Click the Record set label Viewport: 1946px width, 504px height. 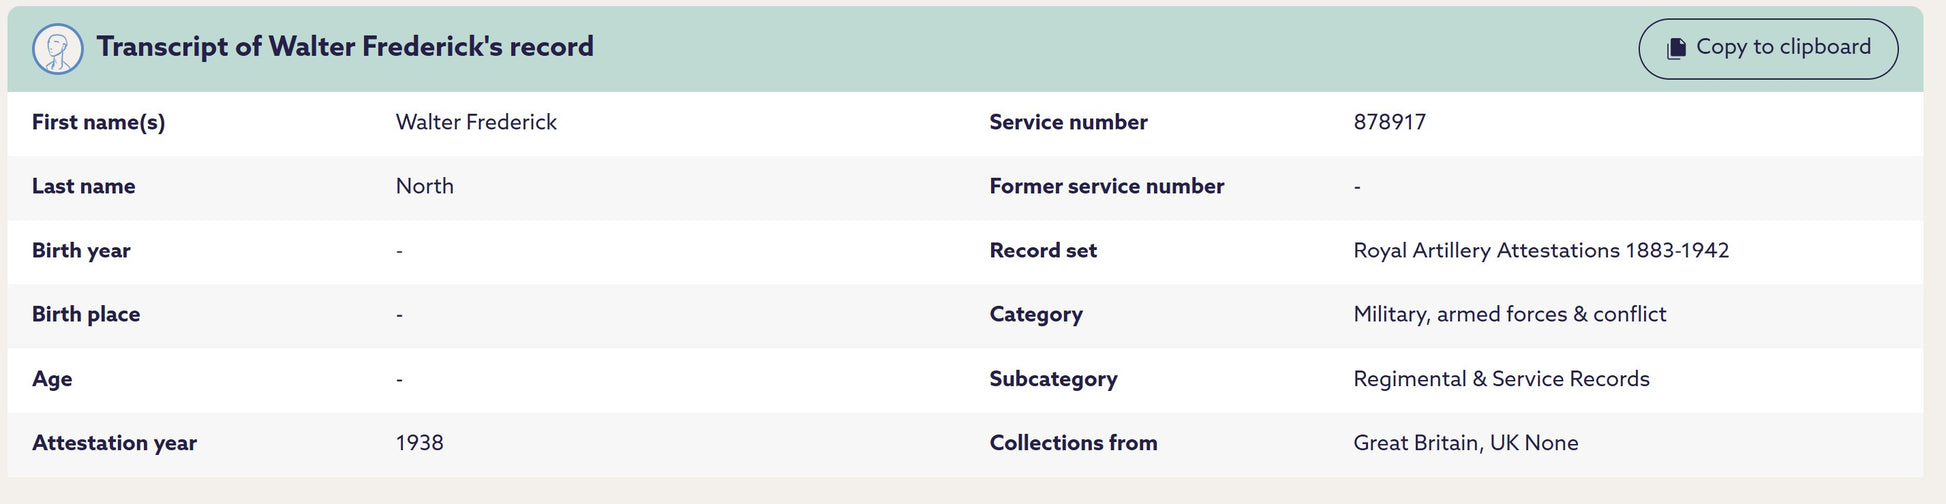point(1042,250)
